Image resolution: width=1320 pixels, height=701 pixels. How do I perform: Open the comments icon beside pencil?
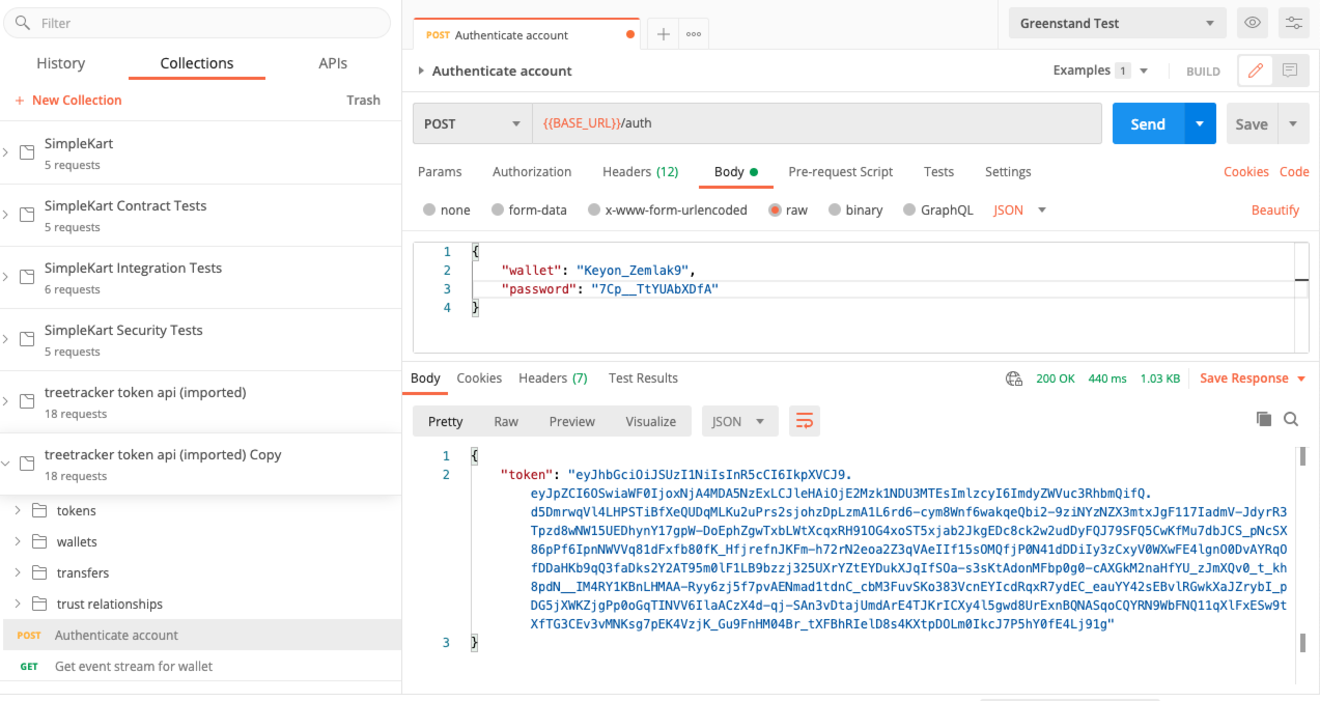click(1290, 71)
